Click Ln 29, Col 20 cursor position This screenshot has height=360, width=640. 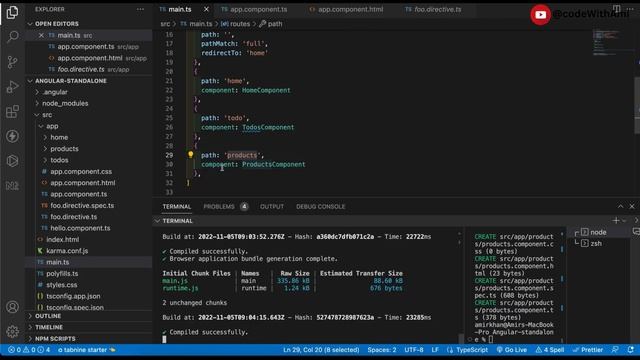(x=321, y=350)
